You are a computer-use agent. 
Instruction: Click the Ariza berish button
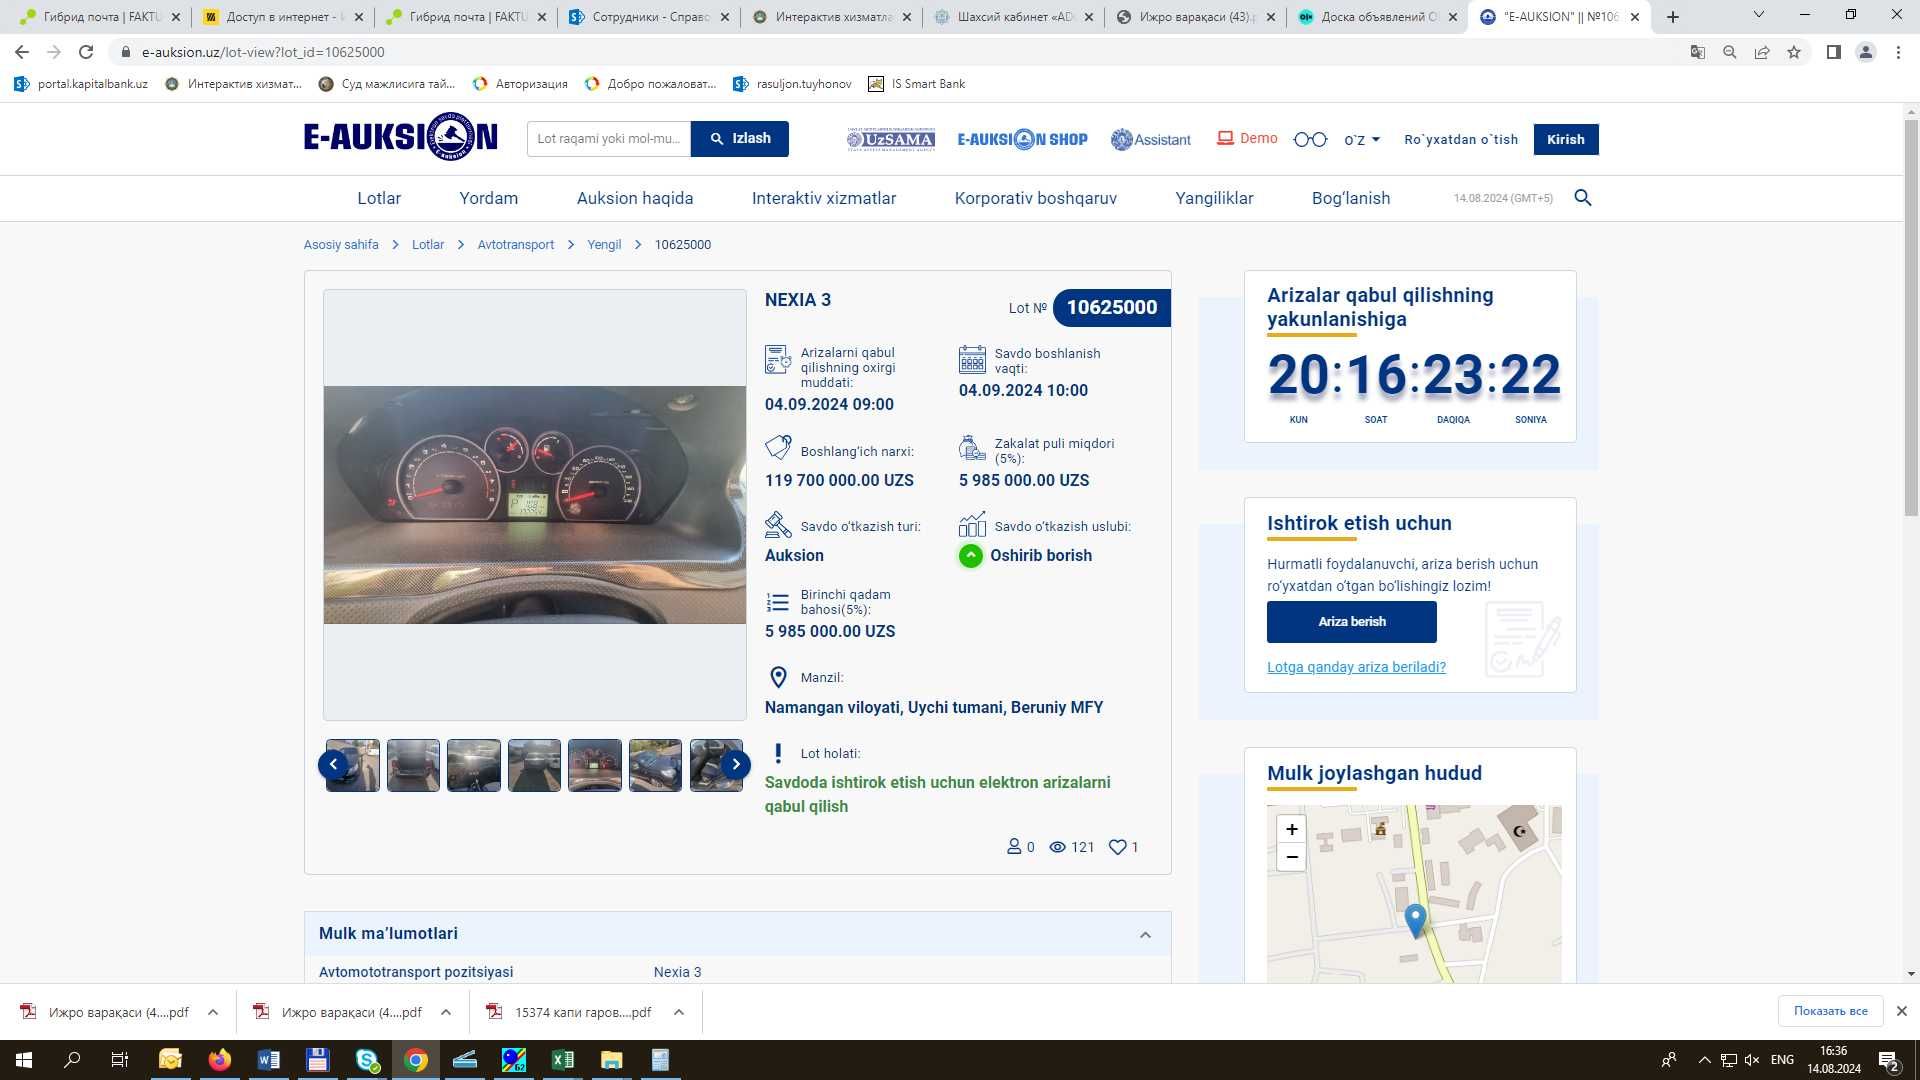point(1352,622)
